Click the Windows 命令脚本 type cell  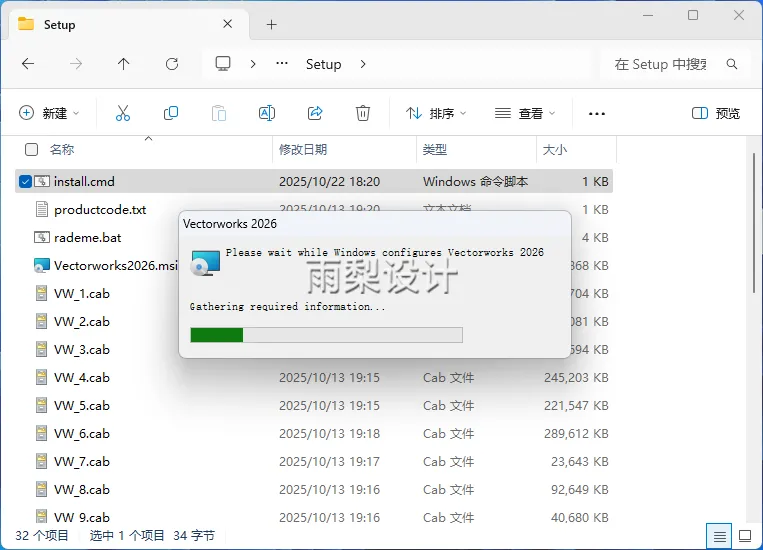click(x=475, y=182)
